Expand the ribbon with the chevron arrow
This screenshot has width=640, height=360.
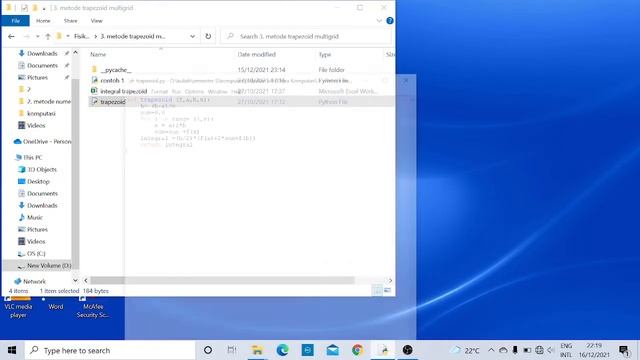379,20
